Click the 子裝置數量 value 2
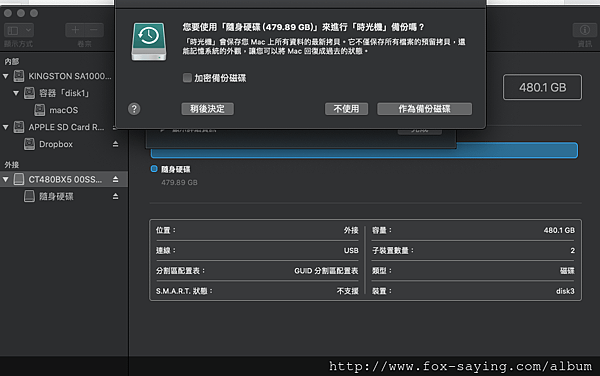The image size is (600, 376). coord(572,251)
